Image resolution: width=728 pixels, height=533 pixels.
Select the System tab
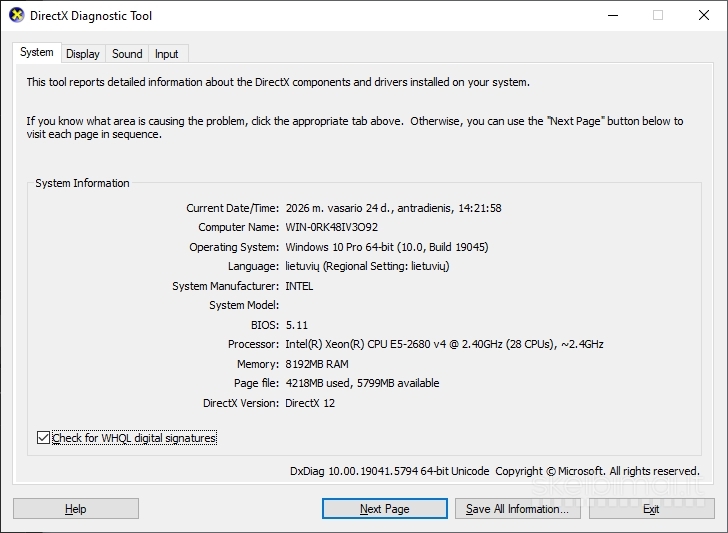click(37, 53)
